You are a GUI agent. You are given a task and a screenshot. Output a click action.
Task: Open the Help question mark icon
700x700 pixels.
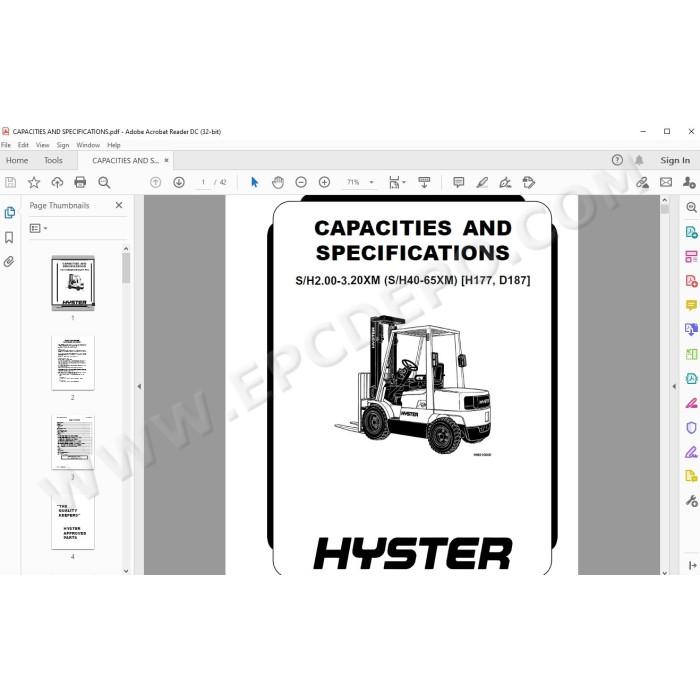point(617,160)
